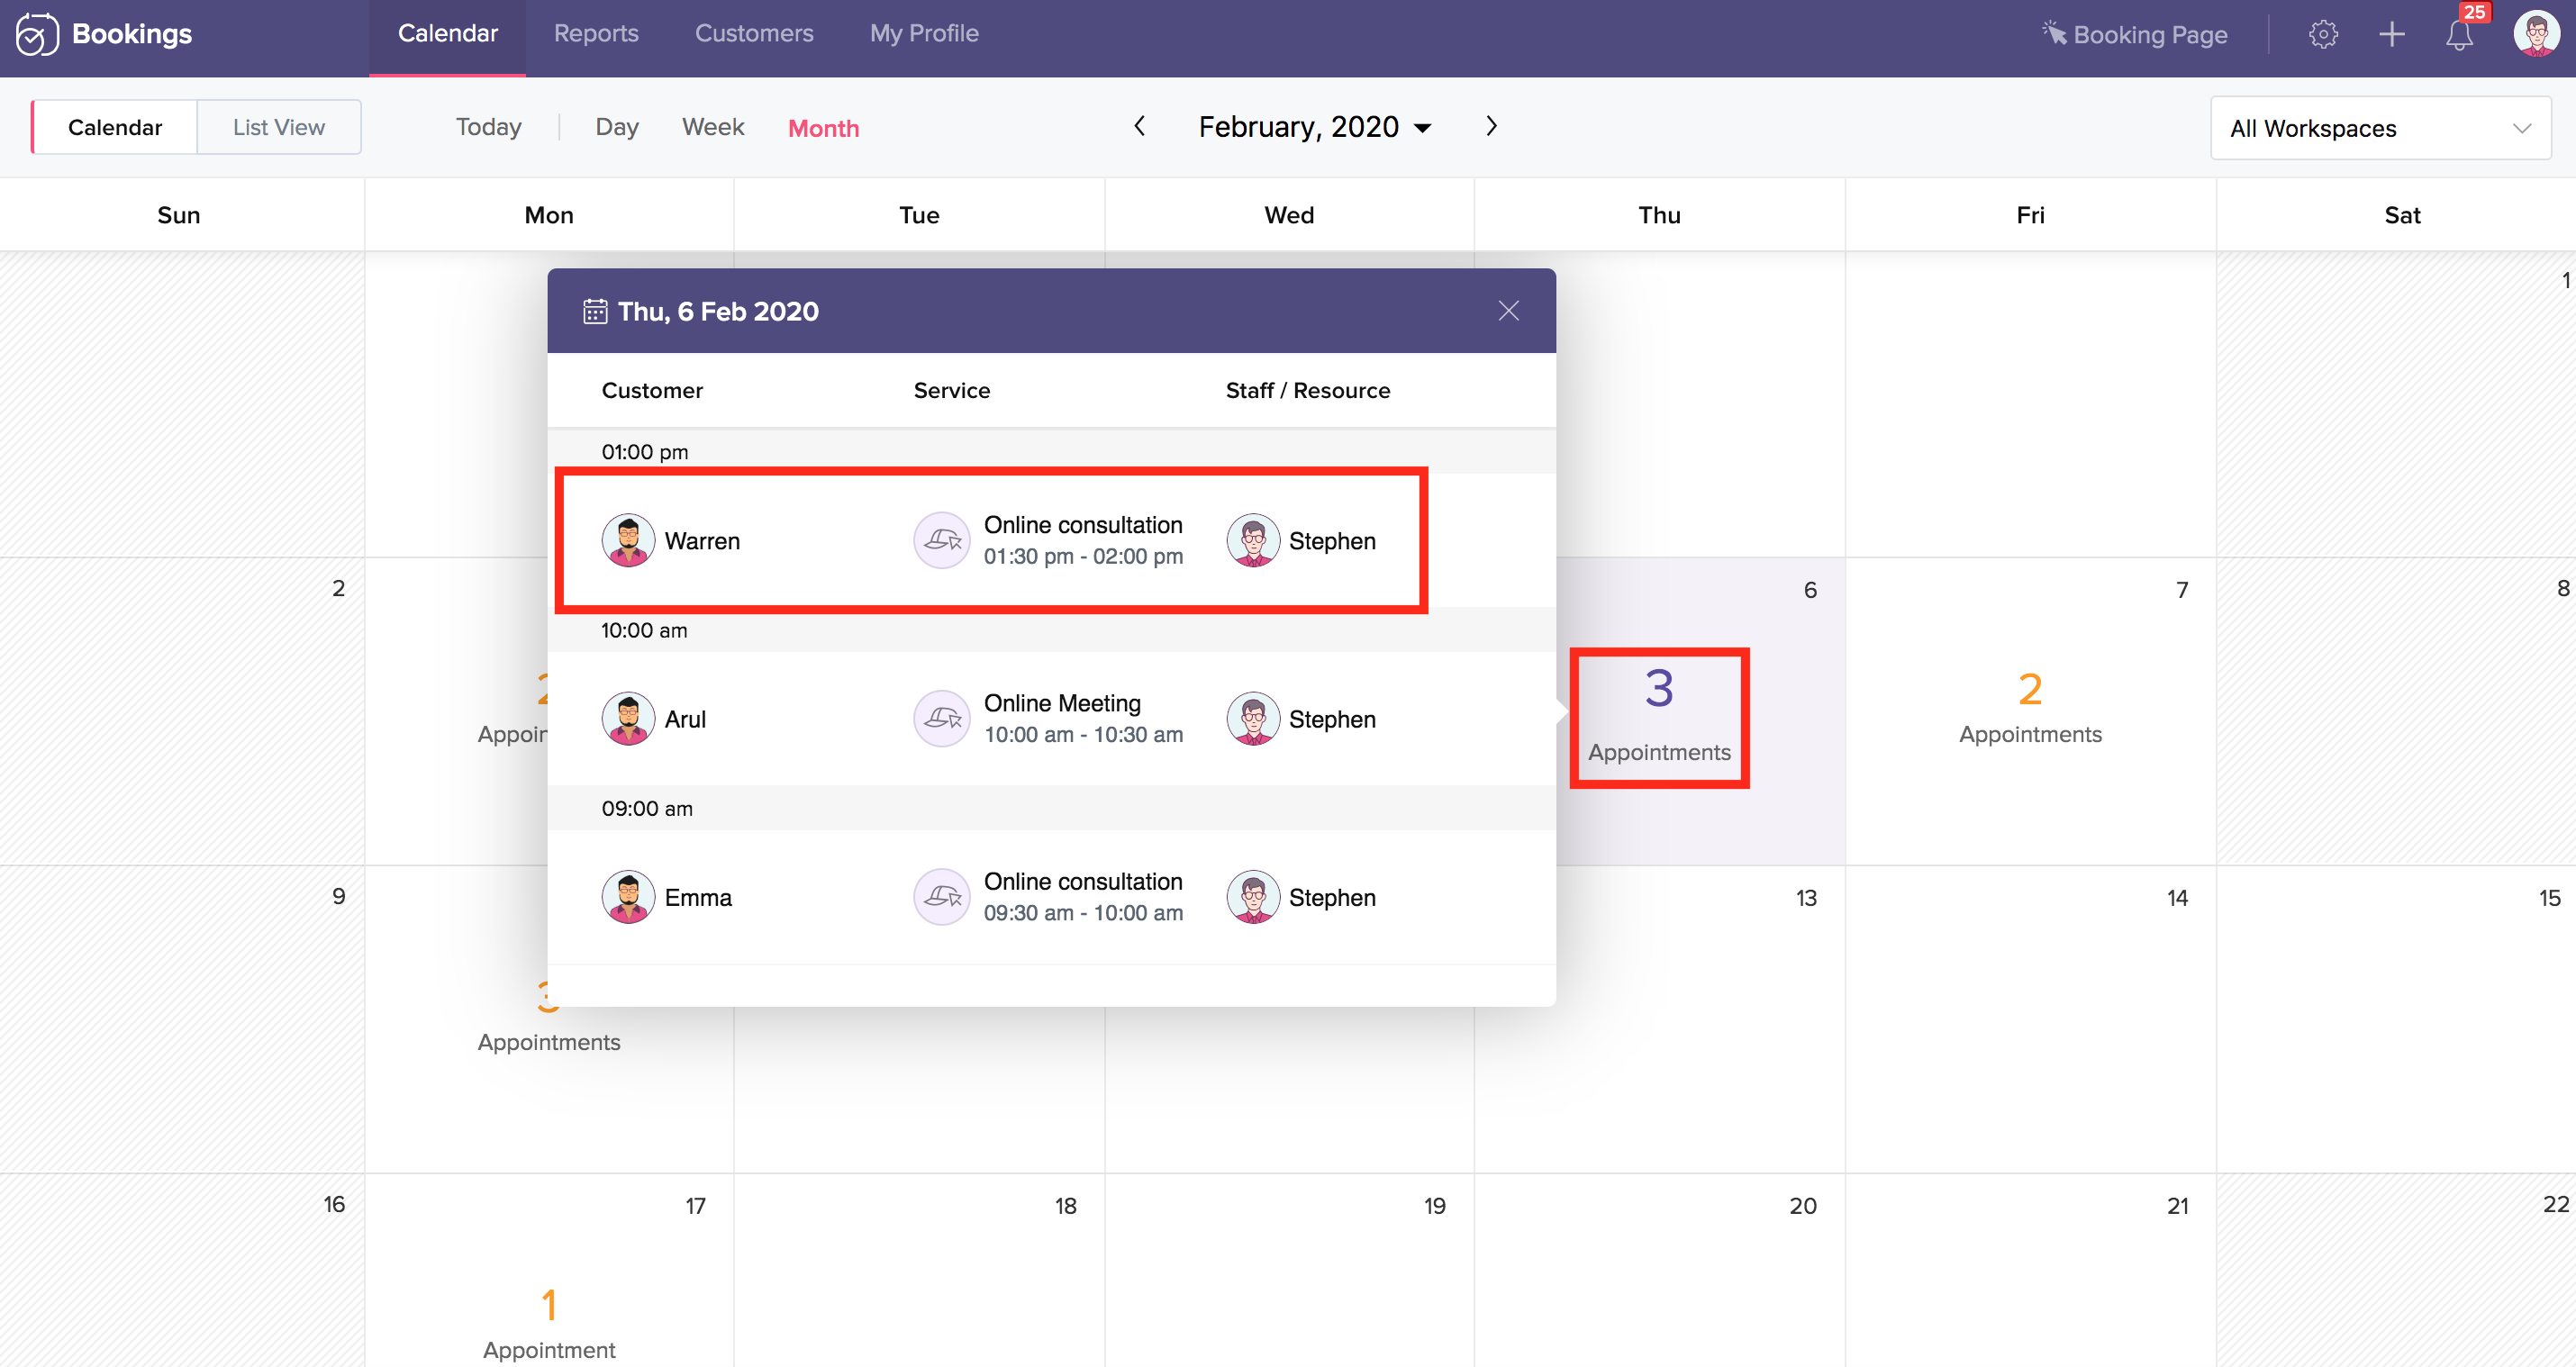Image resolution: width=2576 pixels, height=1367 pixels.
Task: Click the Bookings logo icon
Action: 36,34
